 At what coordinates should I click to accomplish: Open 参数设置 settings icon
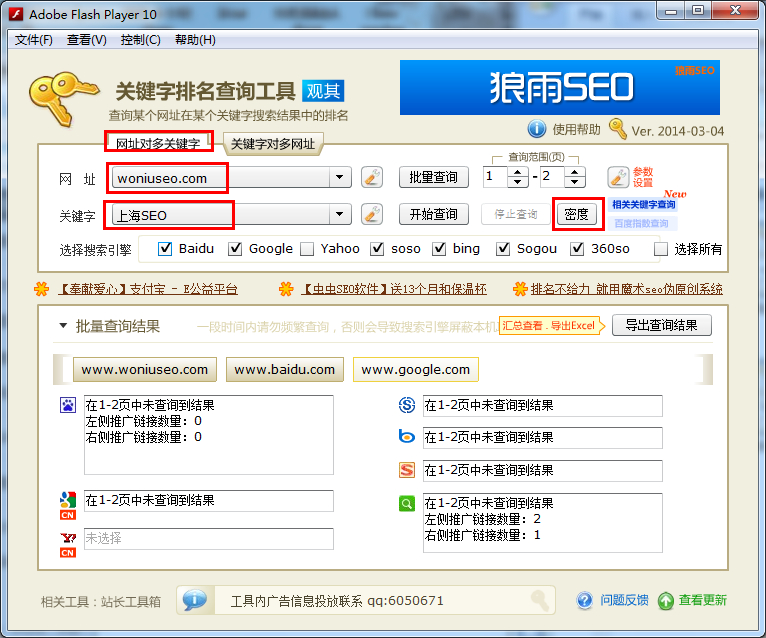[x=618, y=178]
